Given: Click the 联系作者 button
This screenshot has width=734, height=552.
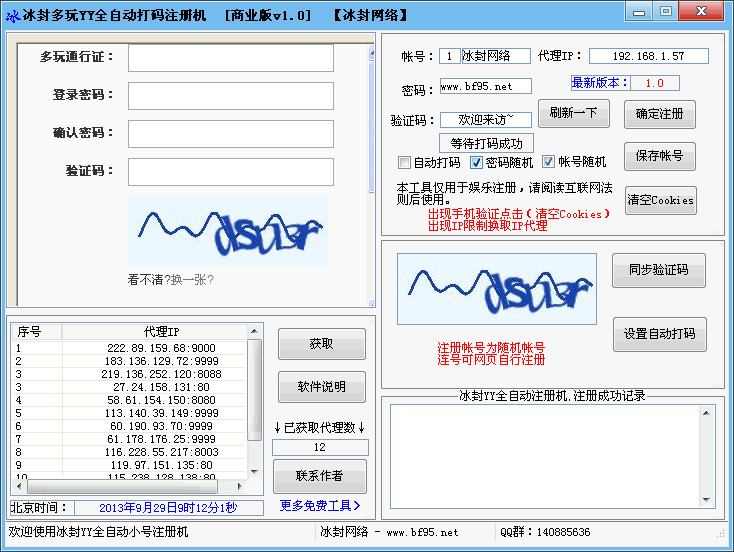Looking at the screenshot, I should 320,476.
